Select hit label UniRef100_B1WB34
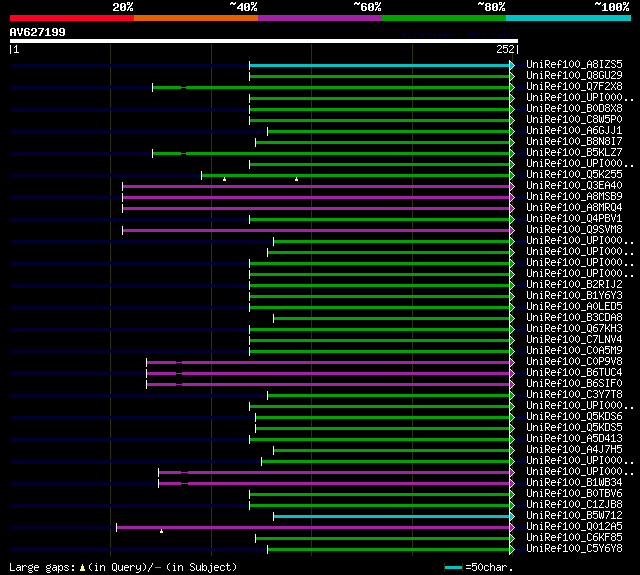The image size is (640, 575). click(x=574, y=483)
